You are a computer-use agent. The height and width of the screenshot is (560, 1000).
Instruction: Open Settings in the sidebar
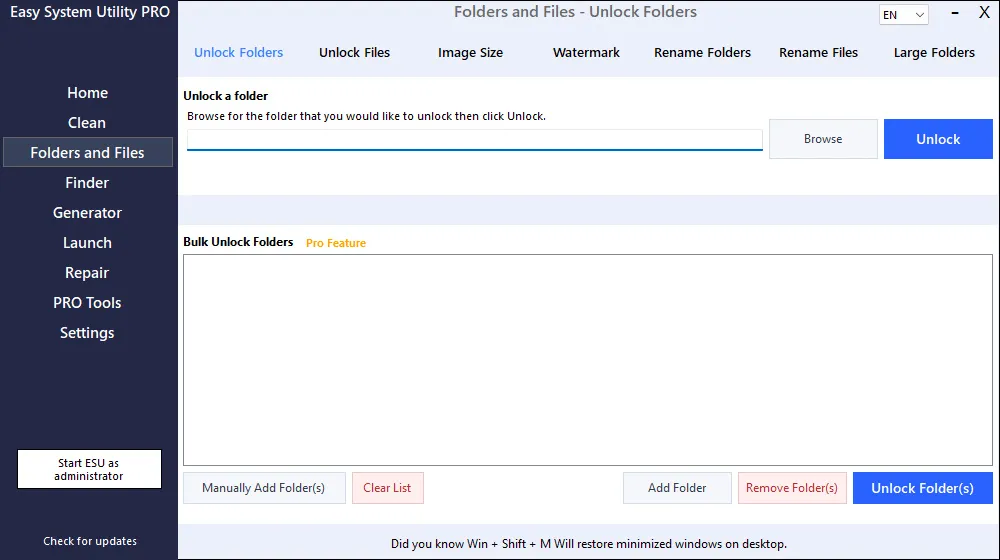(87, 332)
